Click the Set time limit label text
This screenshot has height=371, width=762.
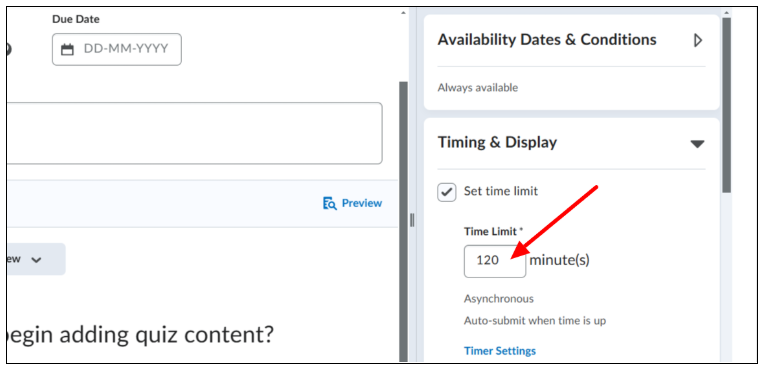[x=501, y=191]
